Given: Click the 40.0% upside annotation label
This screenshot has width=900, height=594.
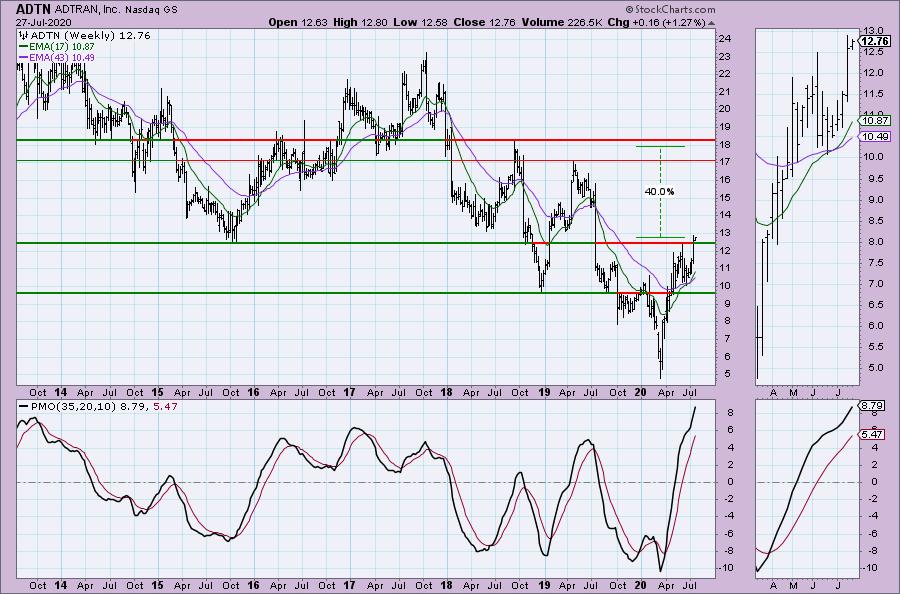Looking at the screenshot, I should tap(659, 192).
